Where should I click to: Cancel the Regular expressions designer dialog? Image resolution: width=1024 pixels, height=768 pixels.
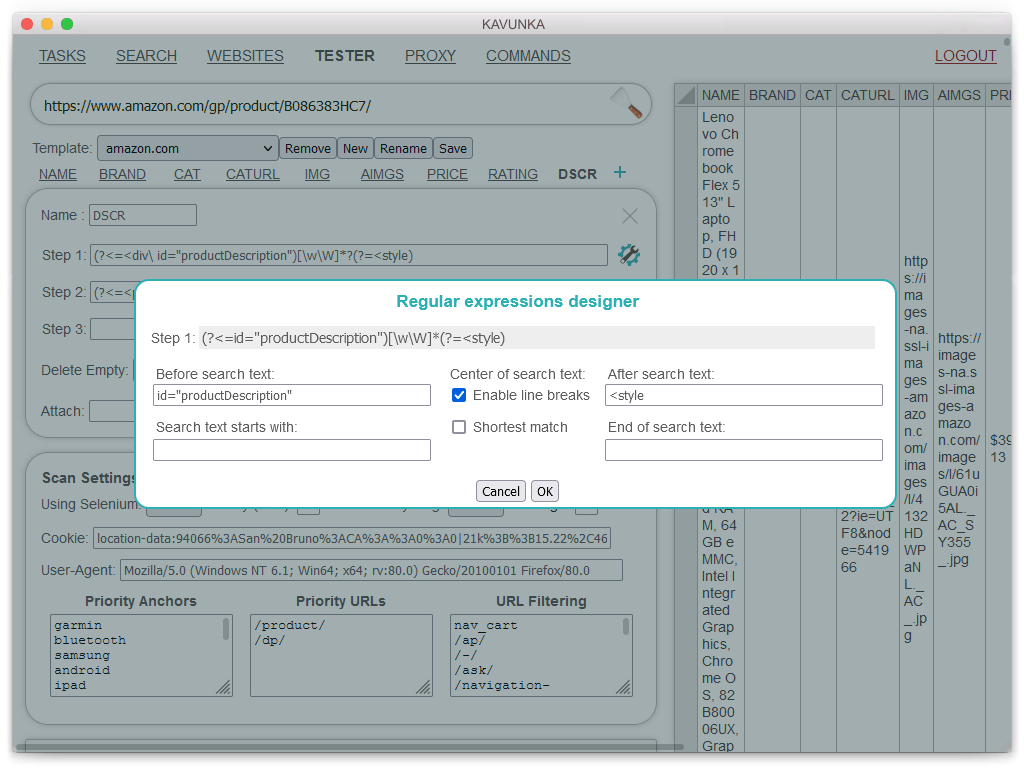coord(501,491)
